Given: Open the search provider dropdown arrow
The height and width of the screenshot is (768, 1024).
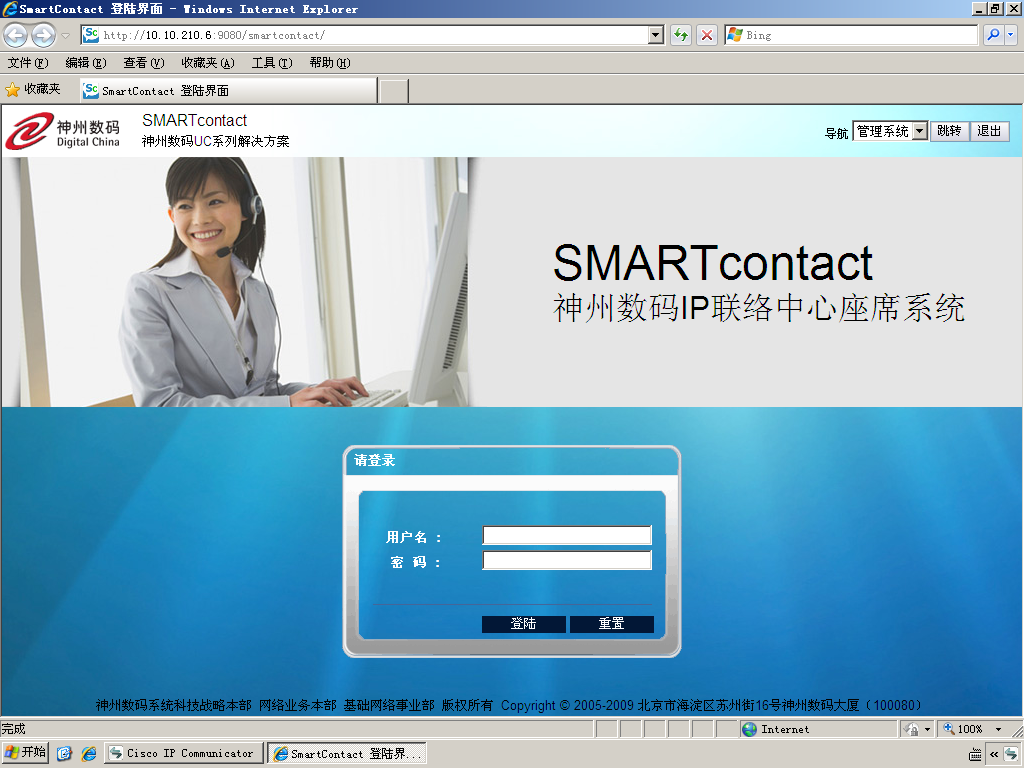Looking at the screenshot, I should [1011, 35].
